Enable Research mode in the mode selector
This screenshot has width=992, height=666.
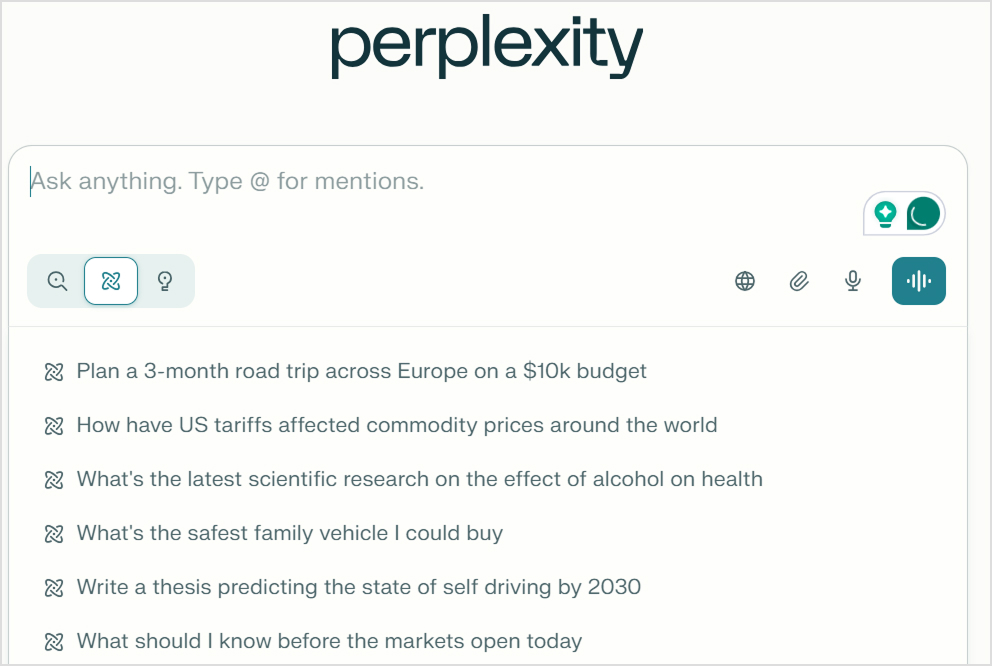[111, 281]
